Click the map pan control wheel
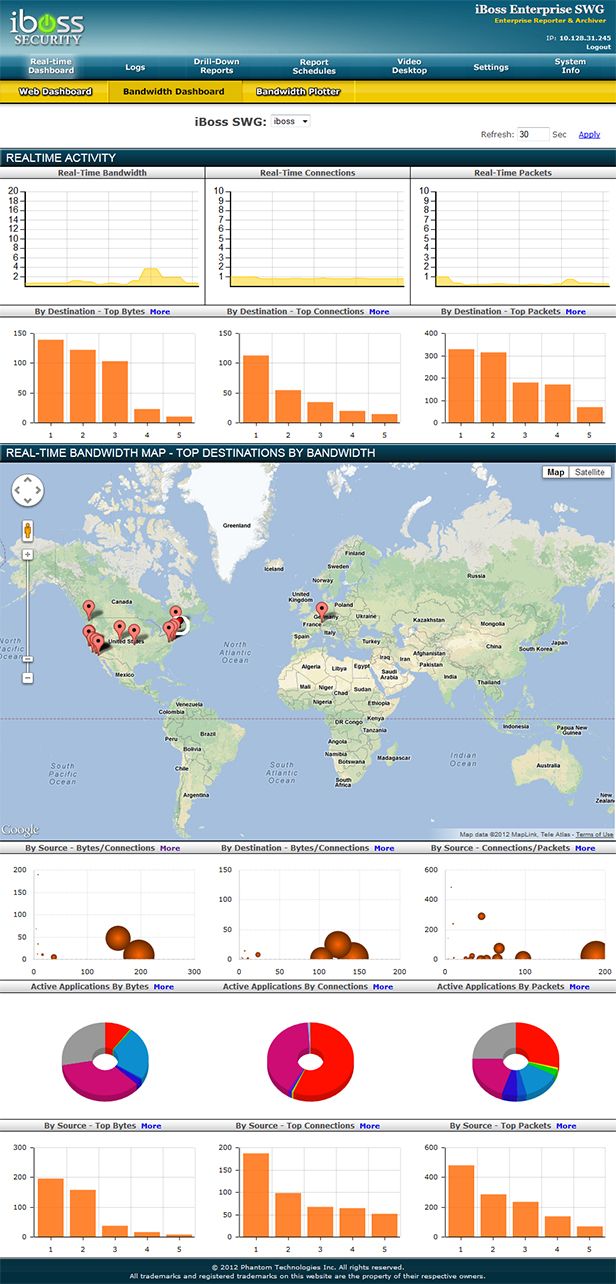Screen dimensions: 616x1284 pyautogui.click(x=28, y=491)
